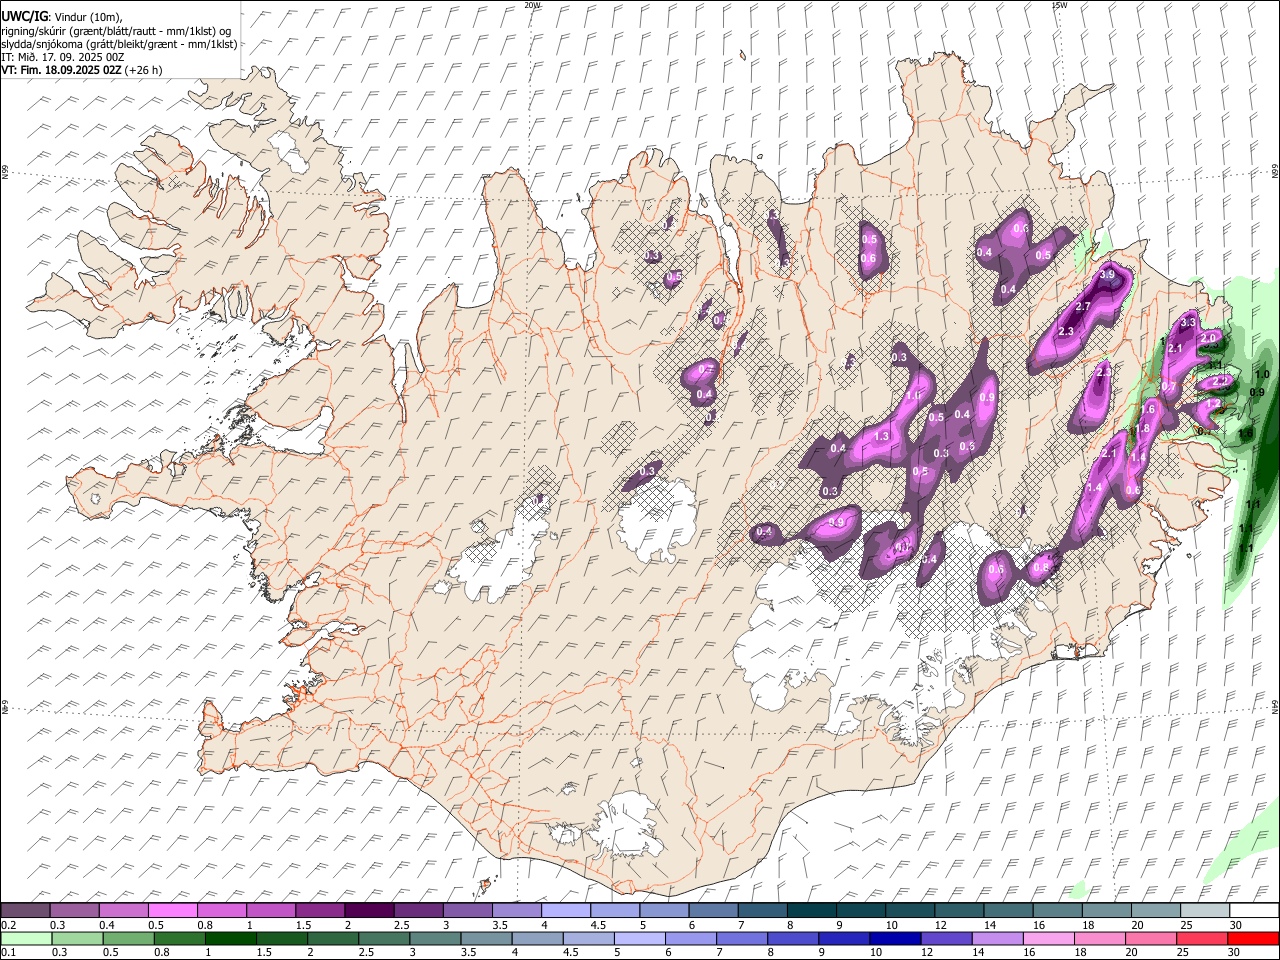Click the 2.0 precipitation value on map
Viewport: 1280px width, 960px height.
[1208, 339]
